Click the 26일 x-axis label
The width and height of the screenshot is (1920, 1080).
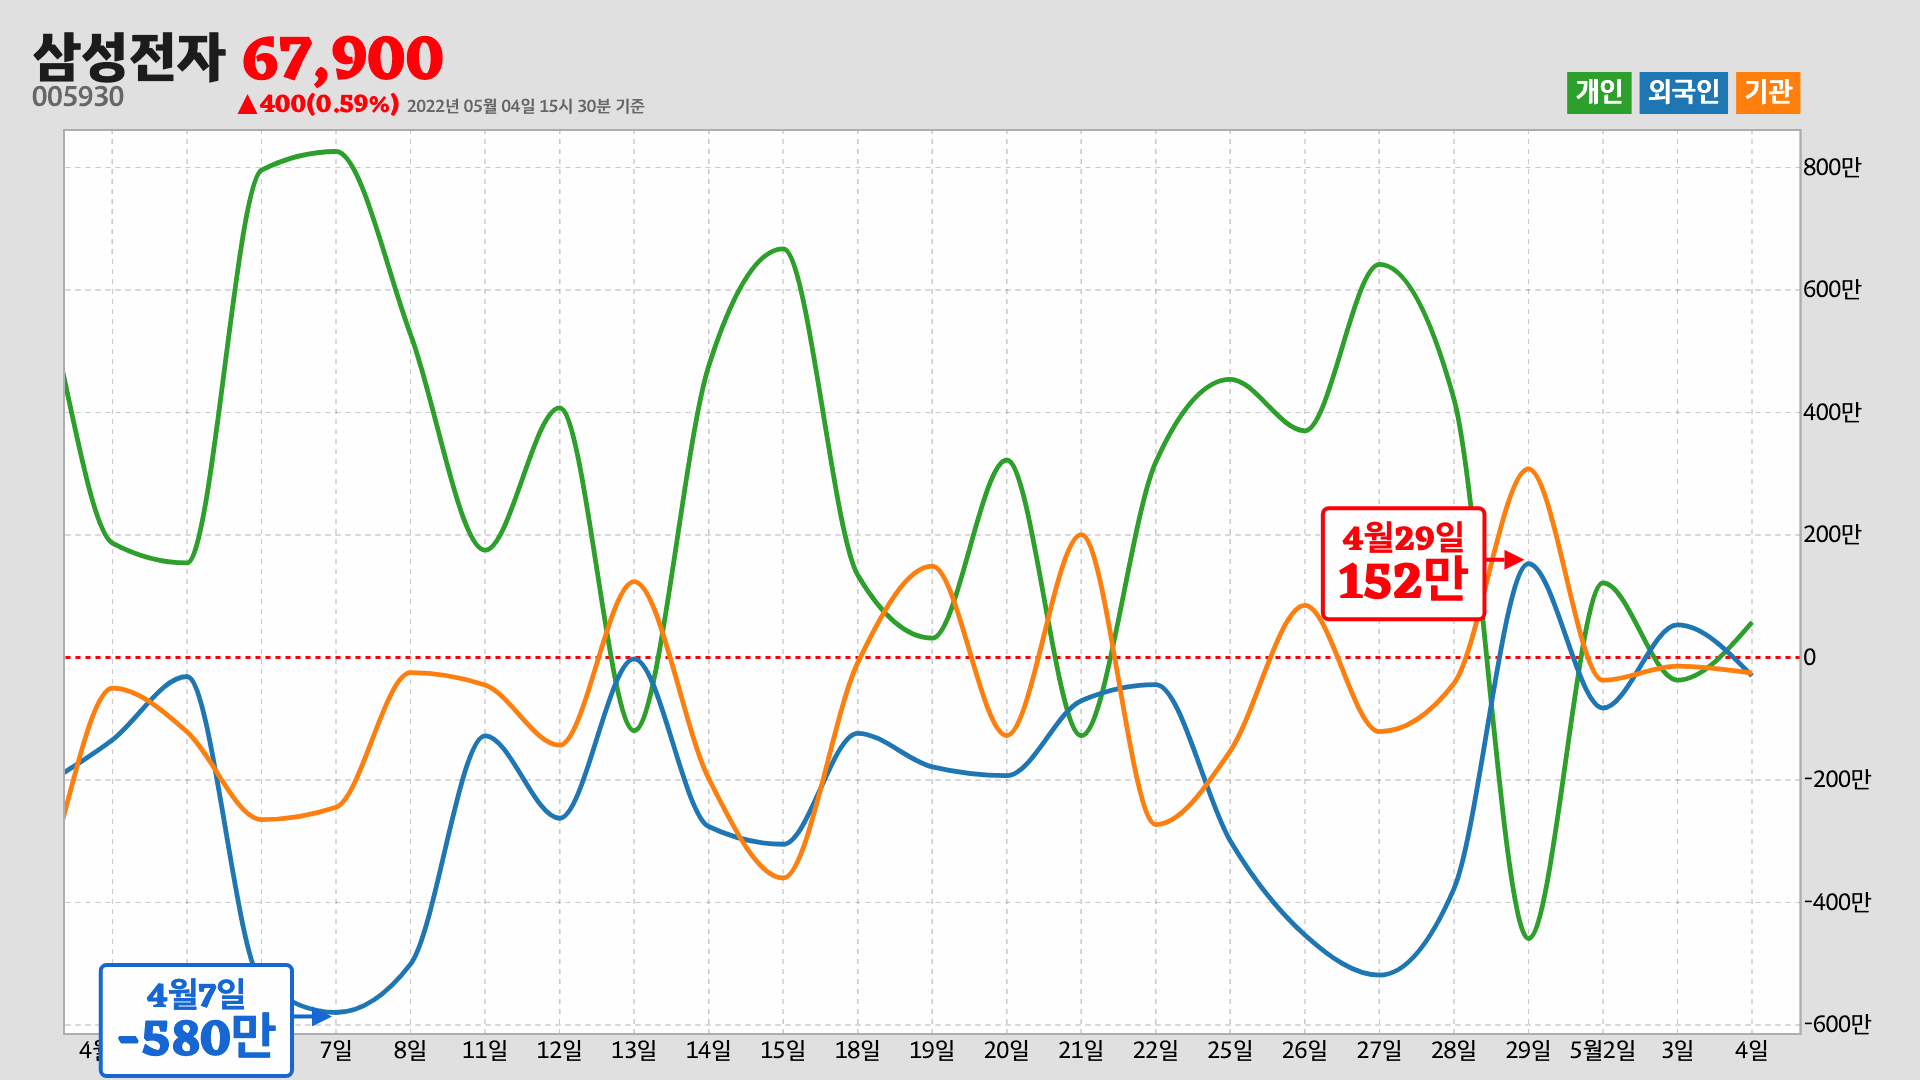click(x=1304, y=1050)
